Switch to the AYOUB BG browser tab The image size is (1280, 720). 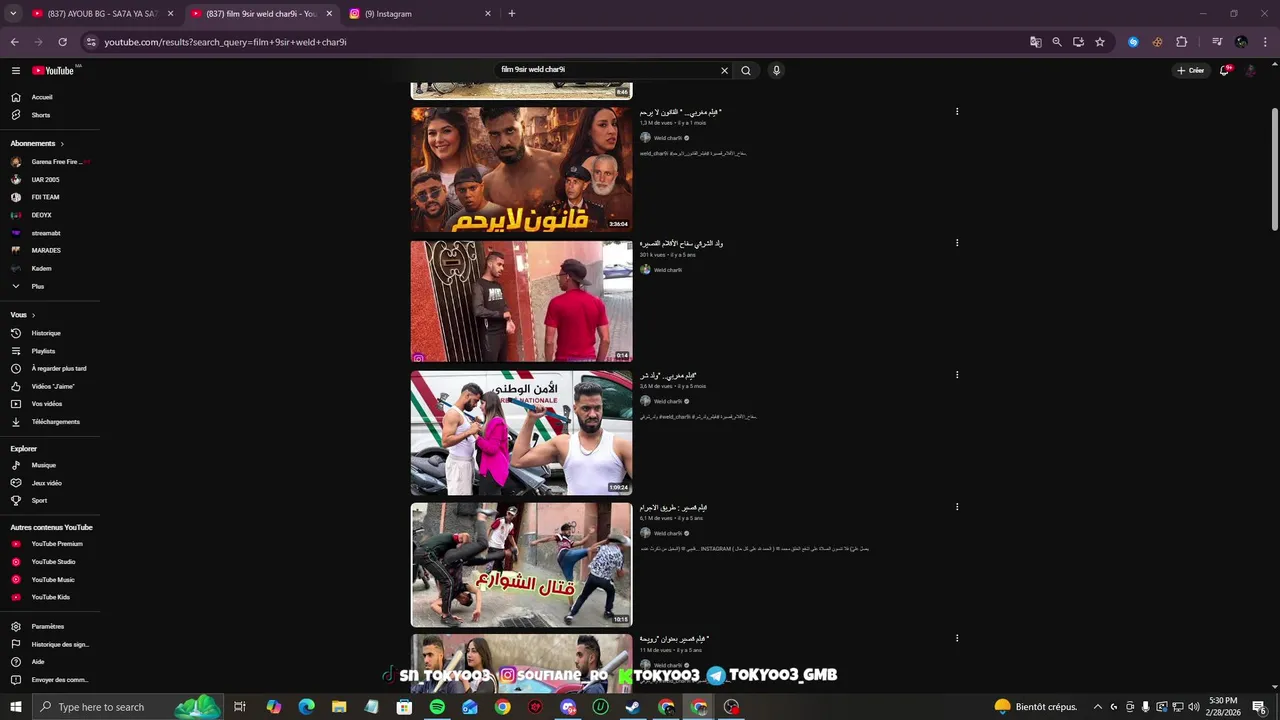tap(100, 14)
